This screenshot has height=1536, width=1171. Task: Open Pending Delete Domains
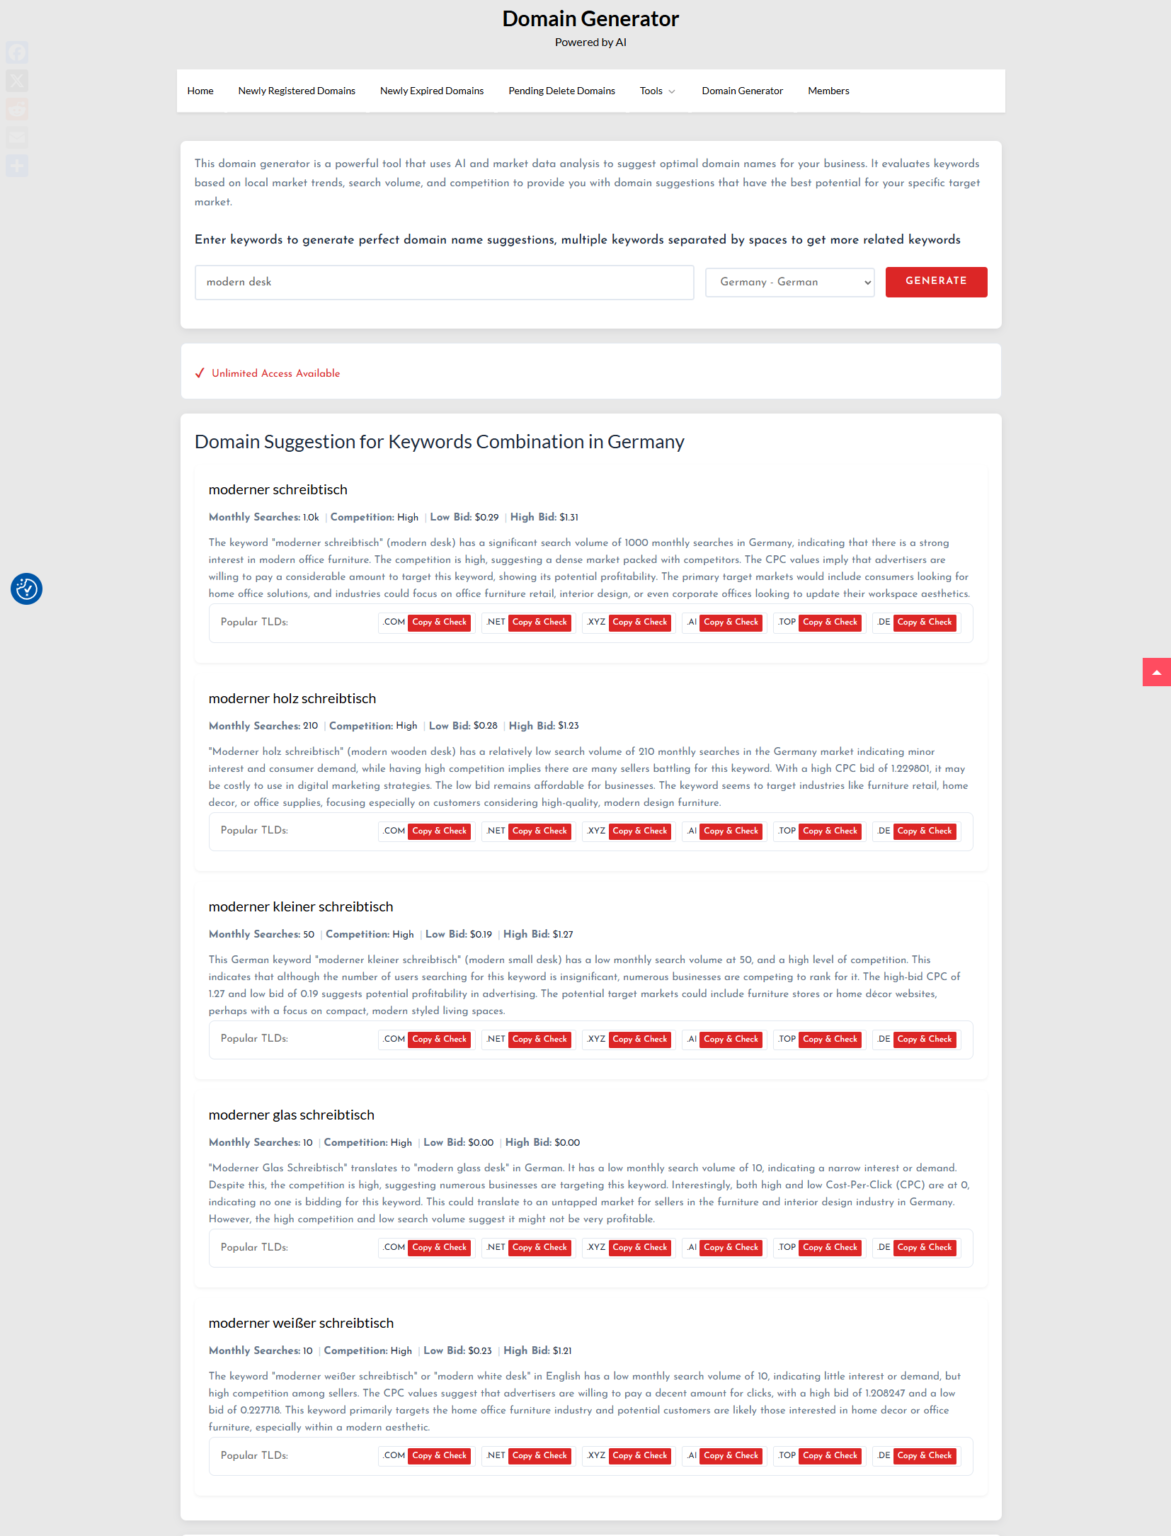561,91
